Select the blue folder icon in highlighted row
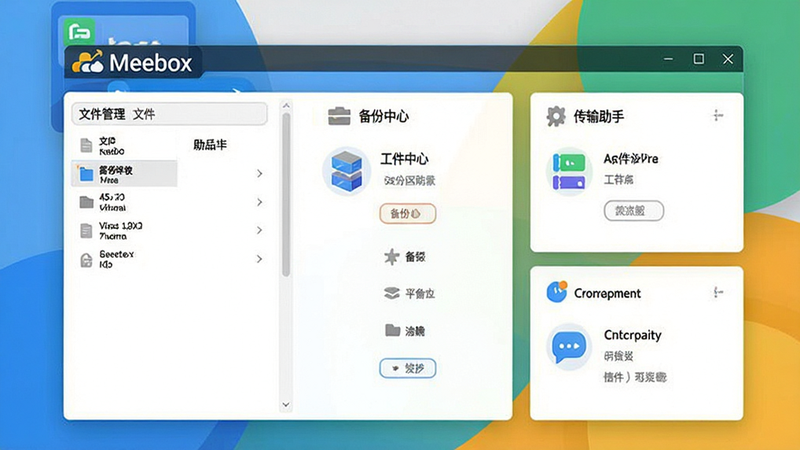Viewport: 800px width, 450px height. [x=86, y=174]
